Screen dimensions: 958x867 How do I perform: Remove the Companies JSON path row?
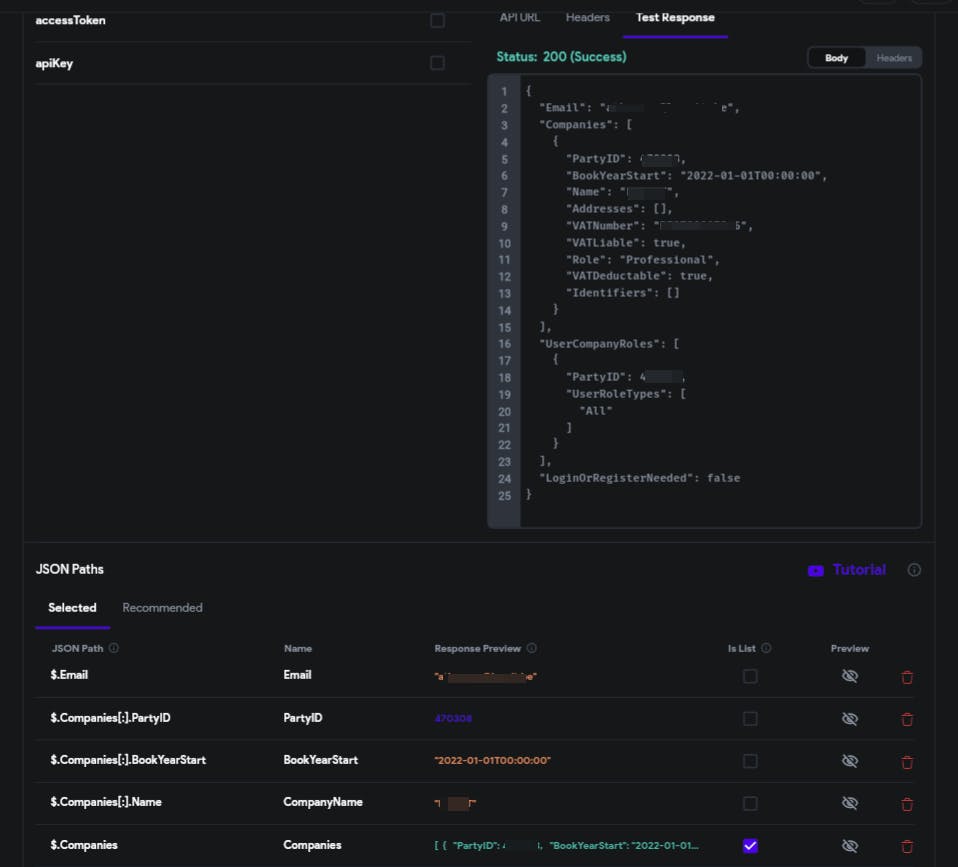point(907,846)
